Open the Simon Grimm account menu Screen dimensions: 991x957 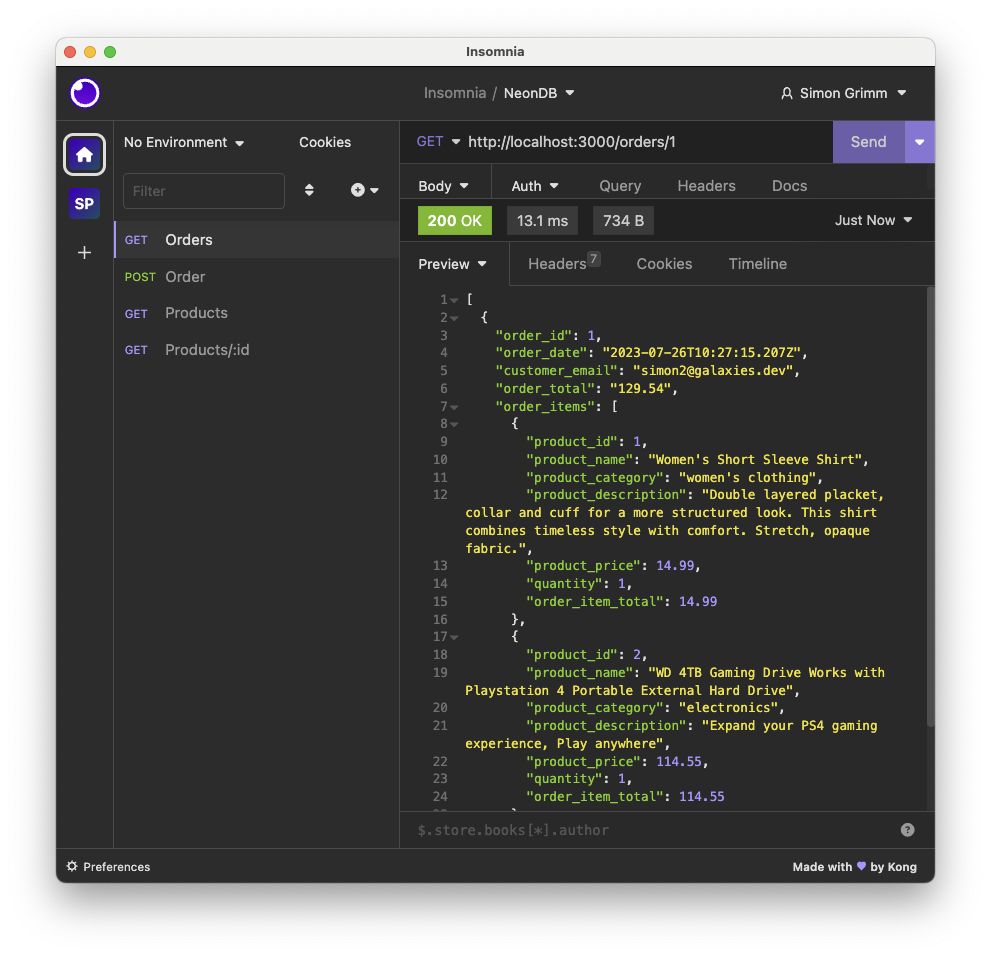(843, 94)
